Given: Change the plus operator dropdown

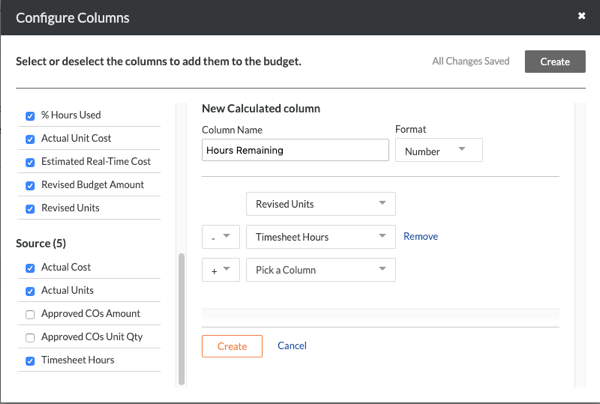Looking at the screenshot, I should coord(221,270).
